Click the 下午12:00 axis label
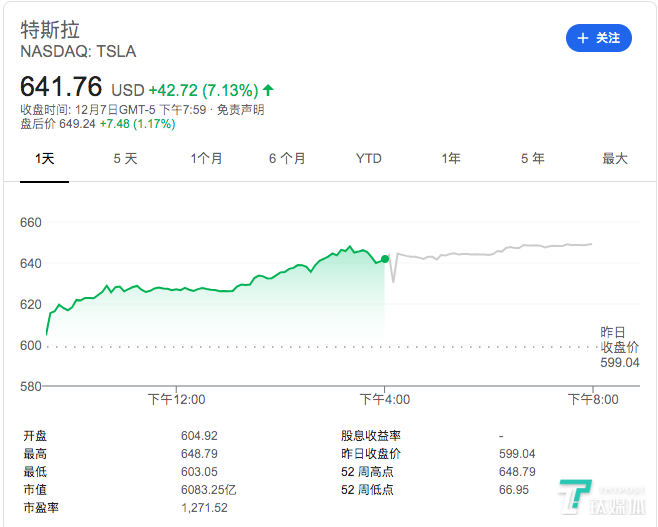Image resolution: width=658 pixels, height=527 pixels. [x=176, y=399]
